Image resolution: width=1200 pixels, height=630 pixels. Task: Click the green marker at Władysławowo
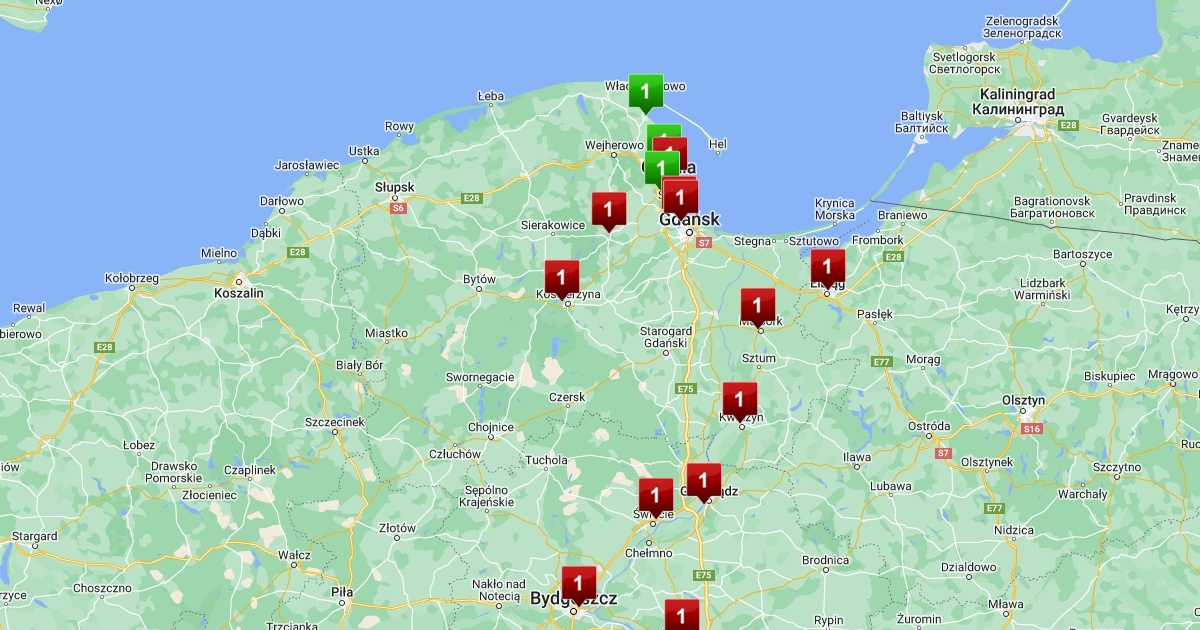click(645, 92)
